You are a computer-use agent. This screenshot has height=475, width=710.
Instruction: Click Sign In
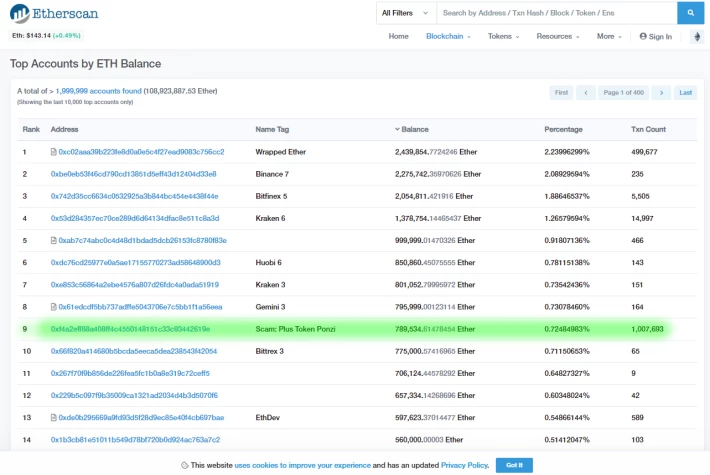656,37
